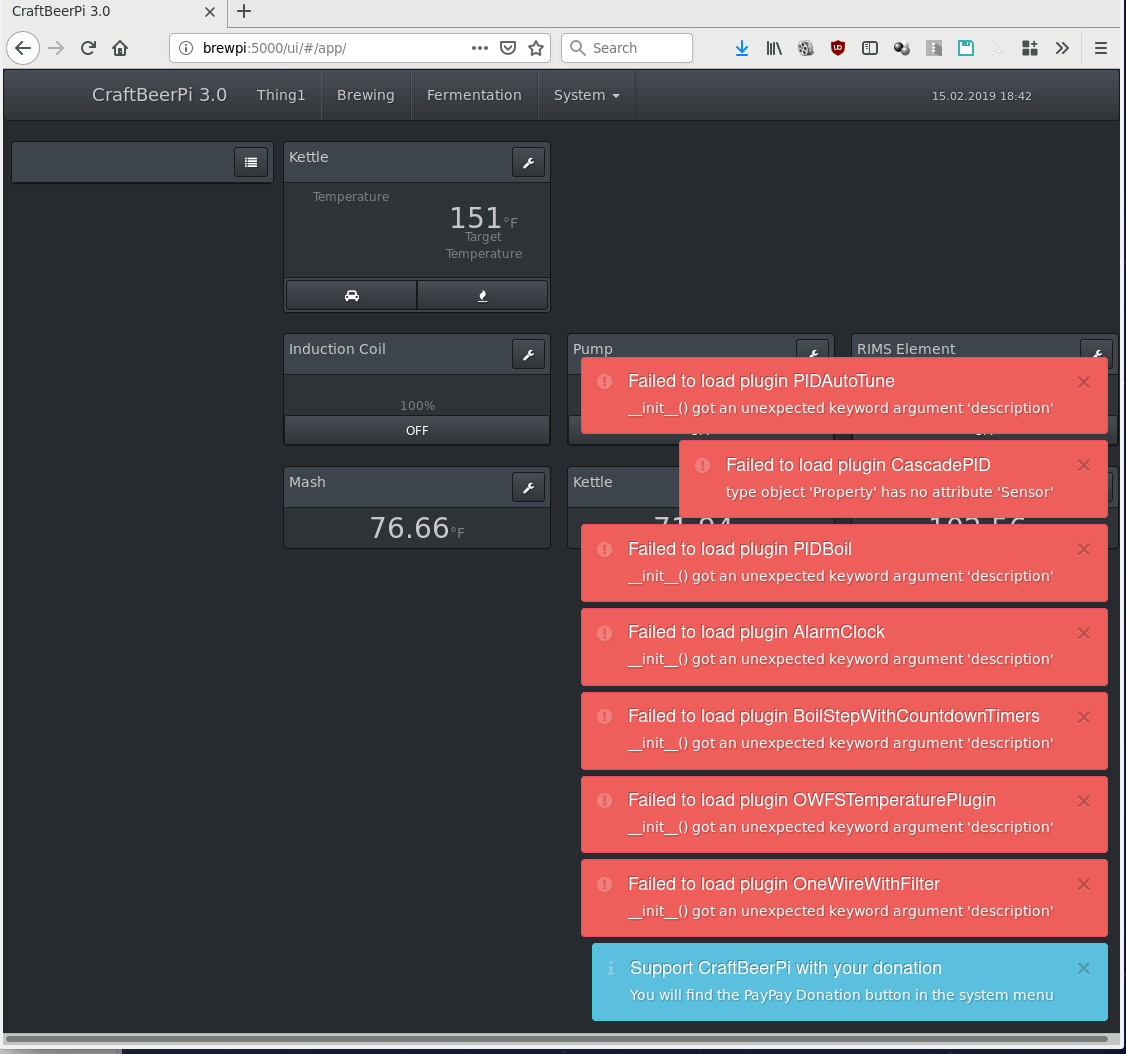
Task: Open the Firefox hamburger menu
Action: point(1101,48)
